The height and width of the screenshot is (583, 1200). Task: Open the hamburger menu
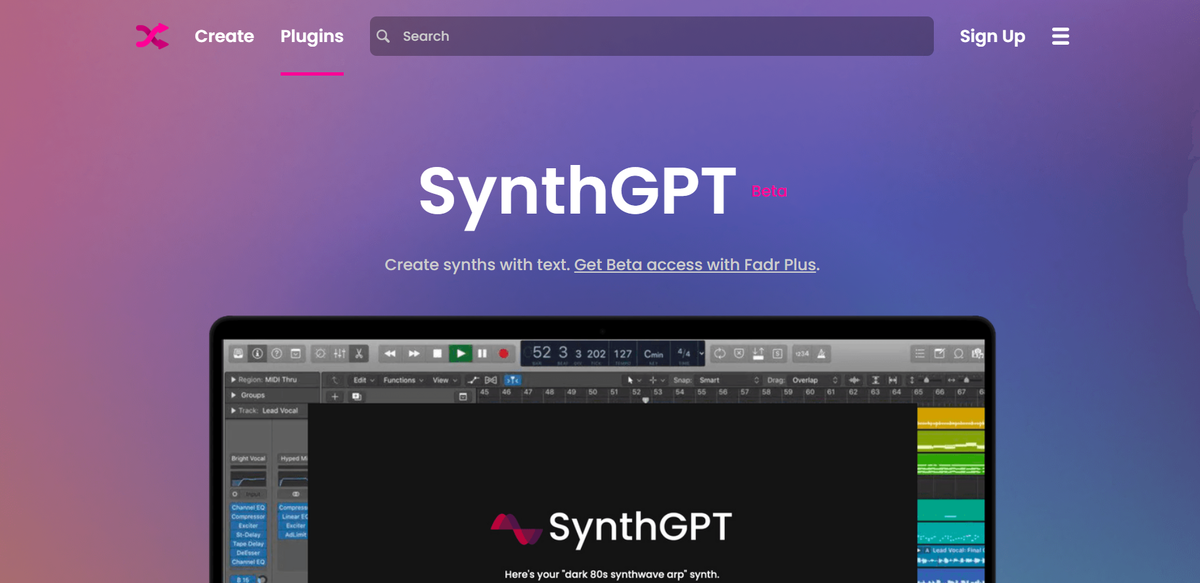pyautogui.click(x=1061, y=36)
